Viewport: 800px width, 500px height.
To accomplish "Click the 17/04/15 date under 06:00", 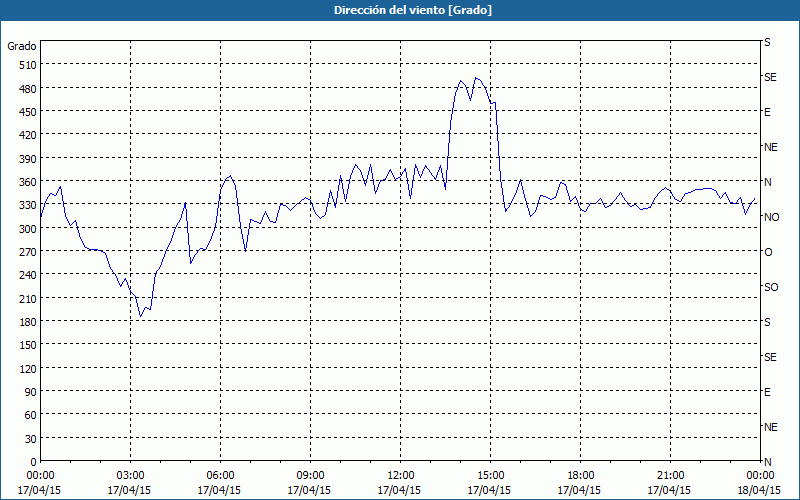I will (219, 490).
